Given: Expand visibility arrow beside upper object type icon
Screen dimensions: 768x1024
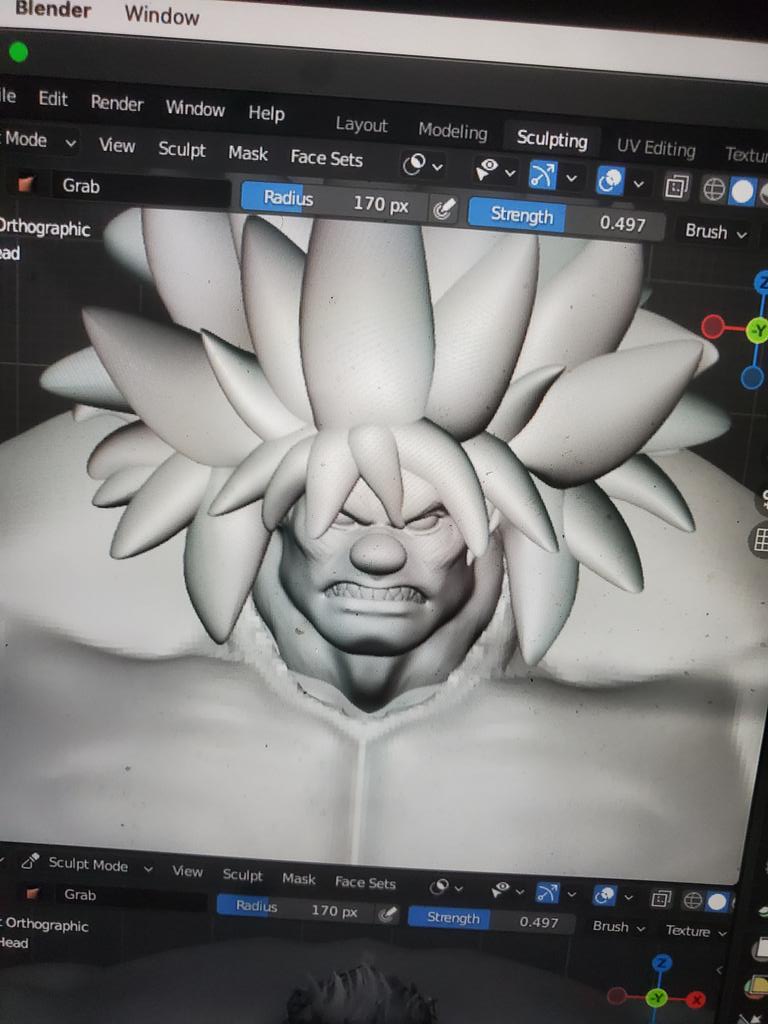Looking at the screenshot, I should click(438, 167).
